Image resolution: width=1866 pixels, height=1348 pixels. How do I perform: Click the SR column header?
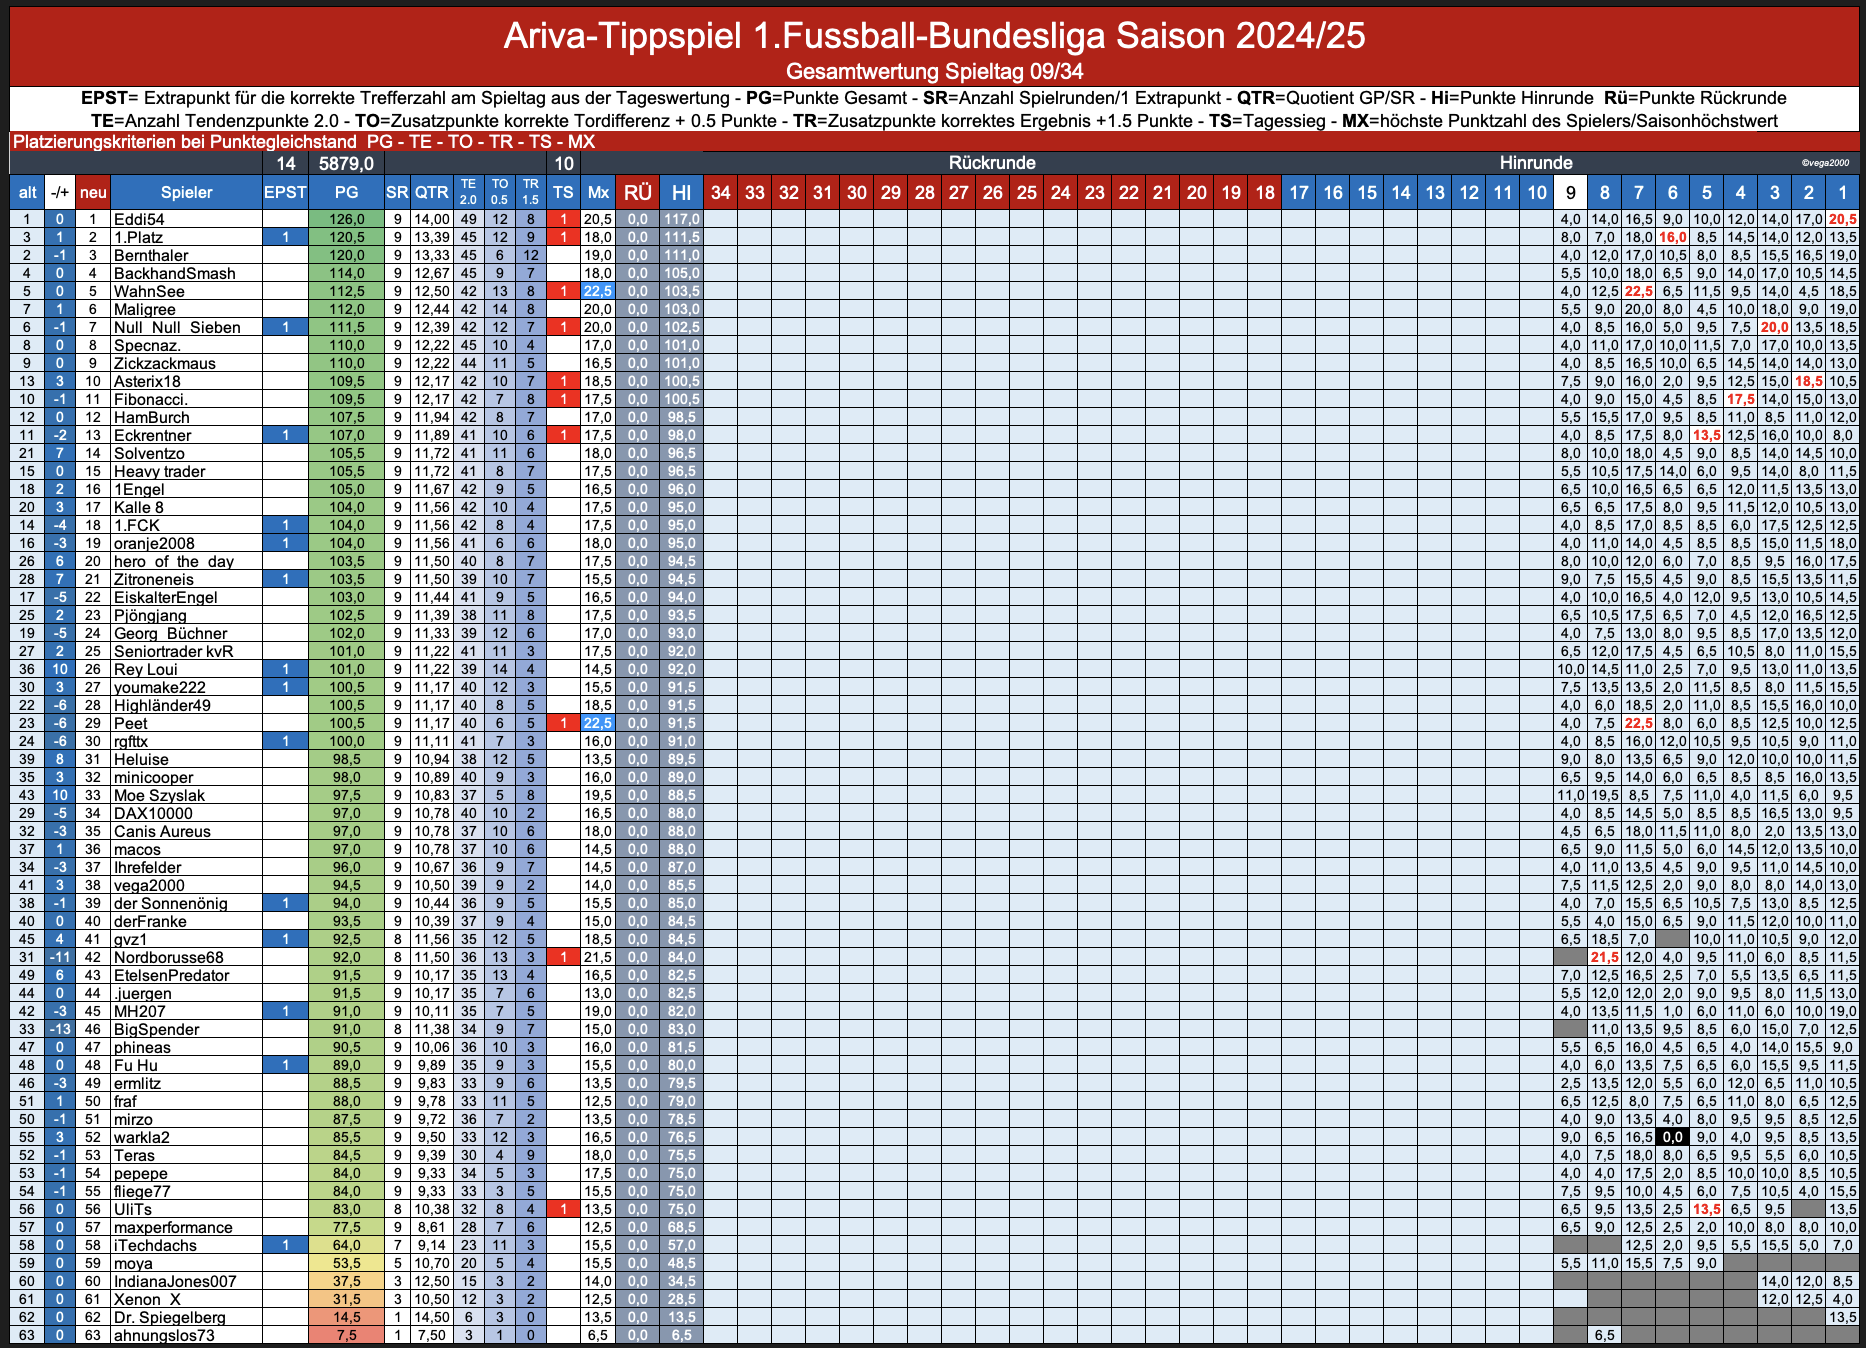tap(397, 192)
